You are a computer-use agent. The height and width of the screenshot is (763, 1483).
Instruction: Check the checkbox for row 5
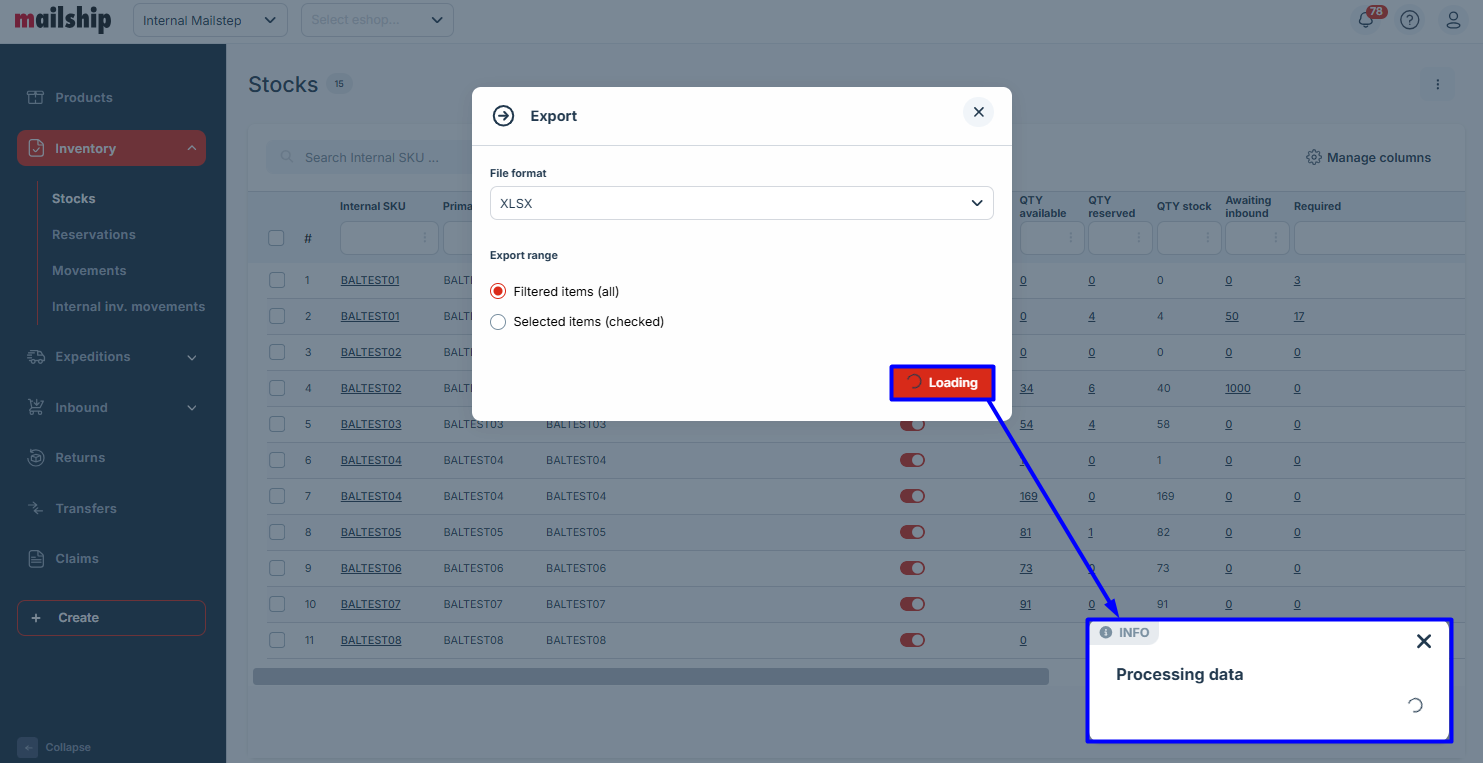click(277, 424)
